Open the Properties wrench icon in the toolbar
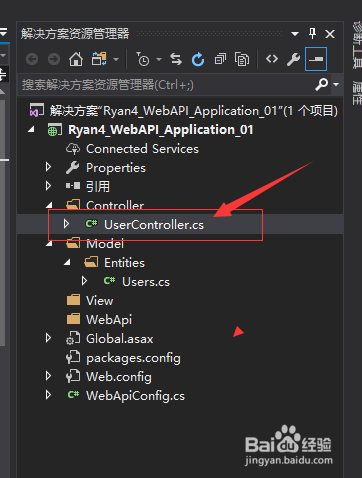 click(x=293, y=59)
